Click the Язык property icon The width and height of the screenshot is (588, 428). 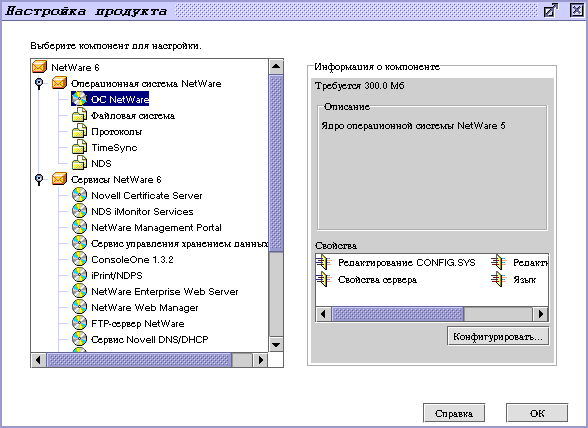pyautogui.click(x=498, y=279)
